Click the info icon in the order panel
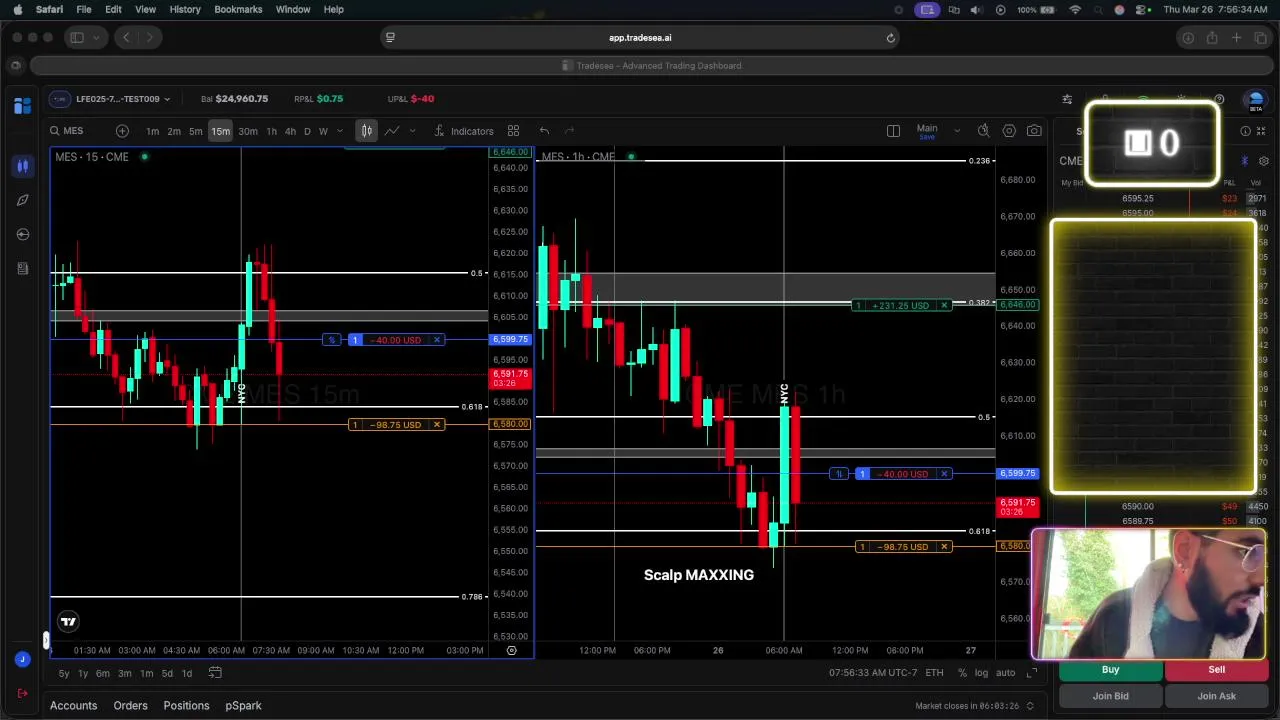 point(1245,131)
